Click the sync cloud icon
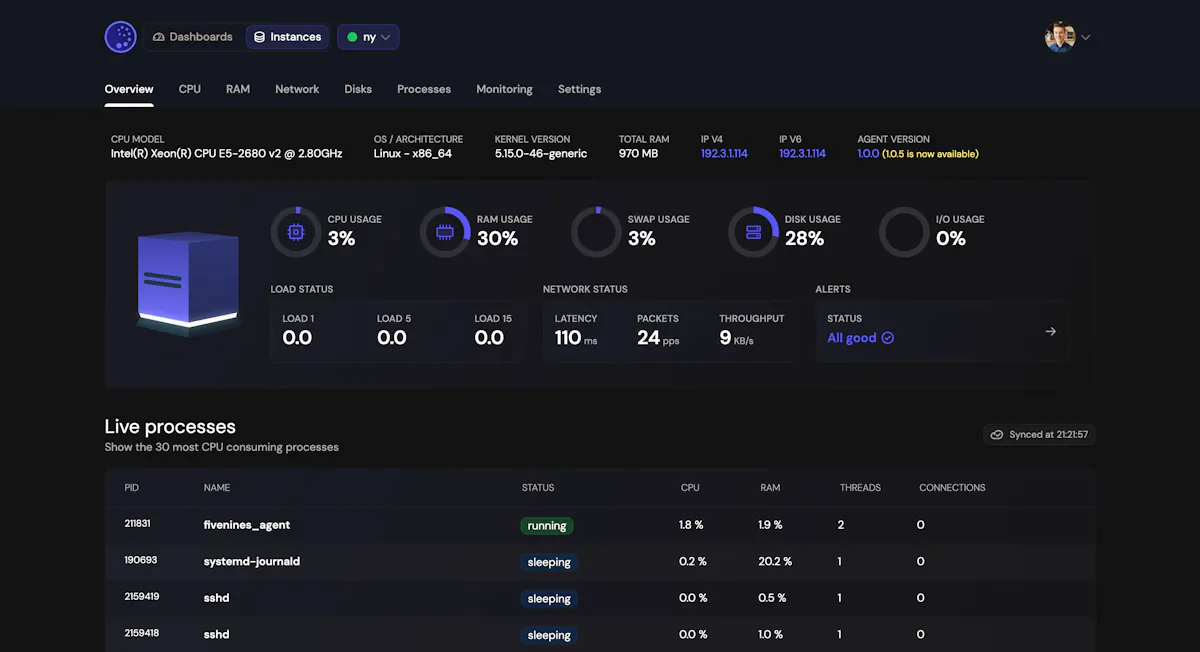 (x=996, y=435)
